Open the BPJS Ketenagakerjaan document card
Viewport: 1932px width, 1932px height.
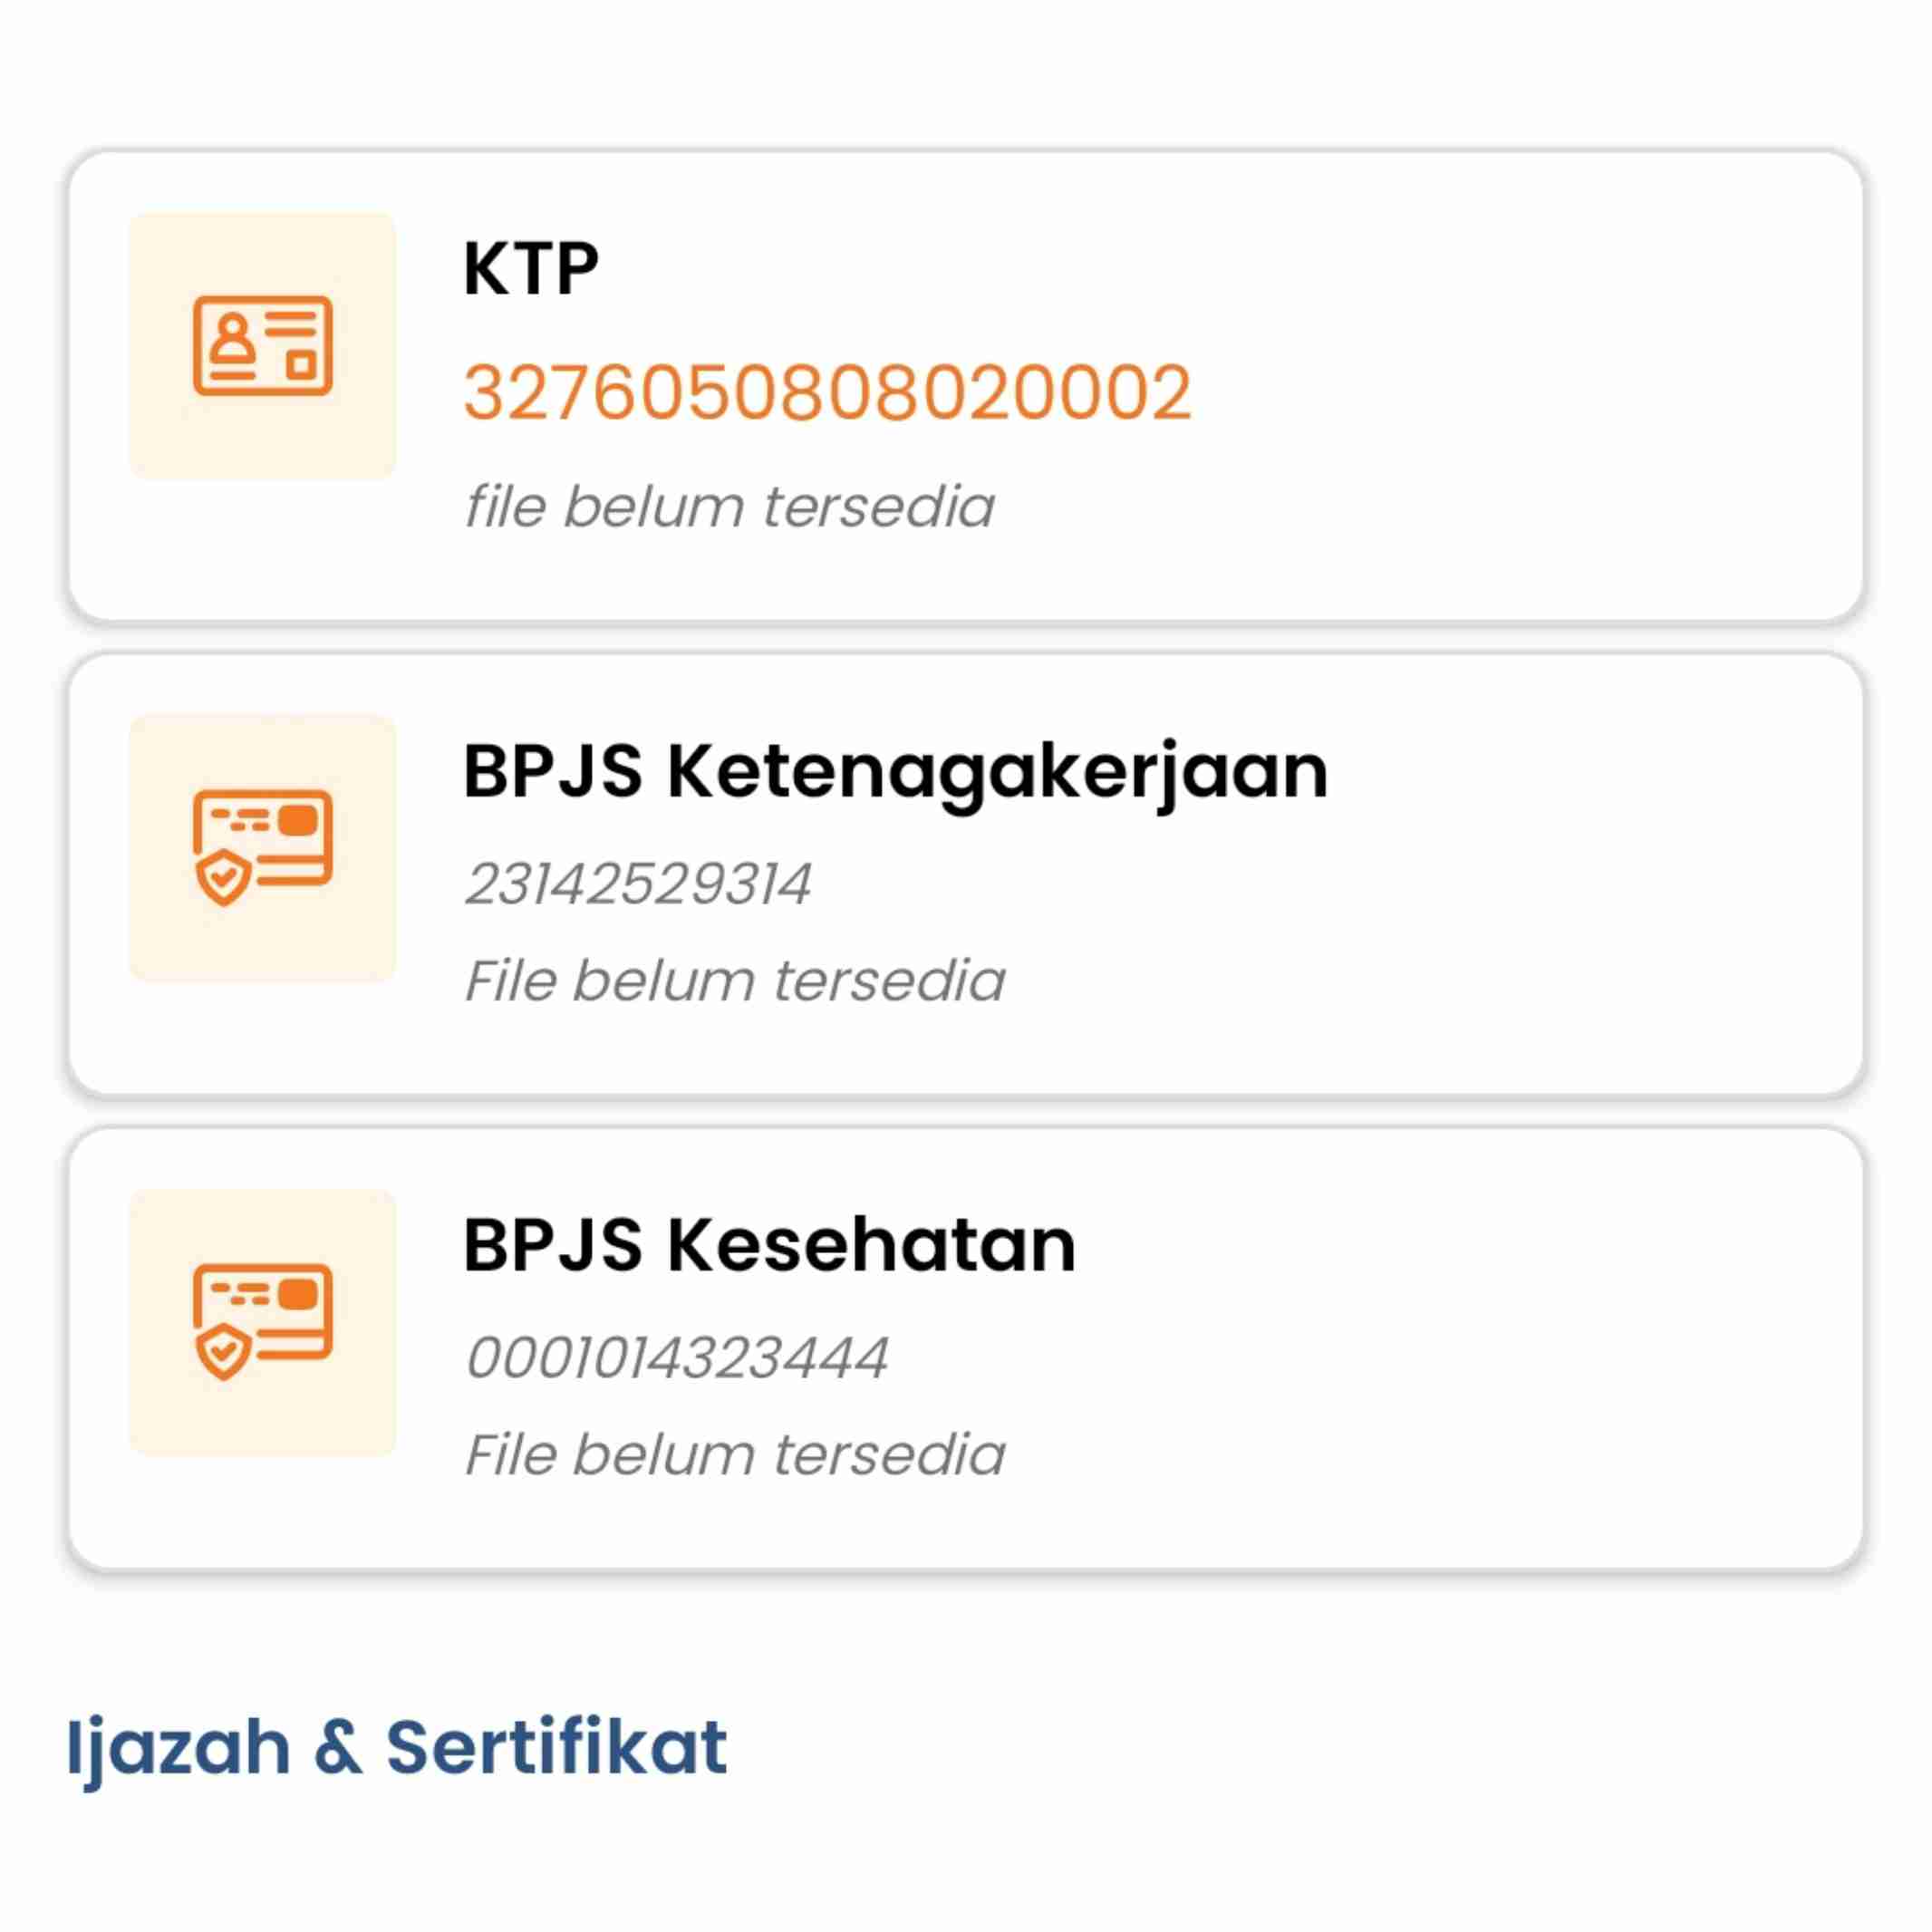pos(966,875)
